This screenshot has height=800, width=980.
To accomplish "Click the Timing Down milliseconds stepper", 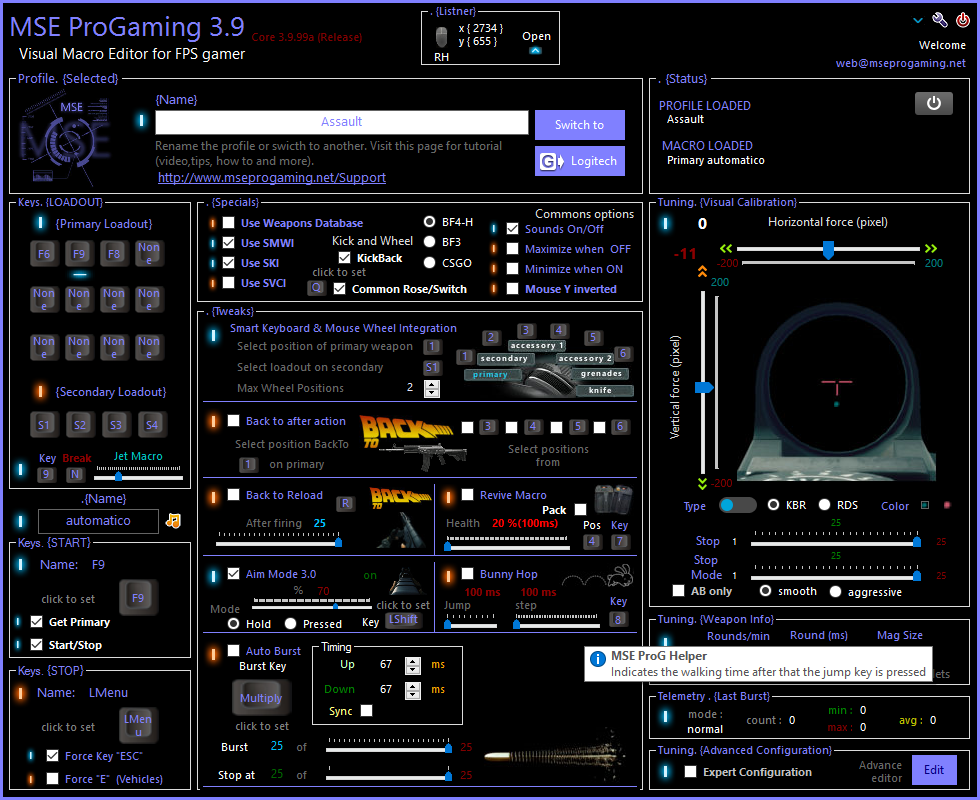I will pyautogui.click(x=412, y=691).
